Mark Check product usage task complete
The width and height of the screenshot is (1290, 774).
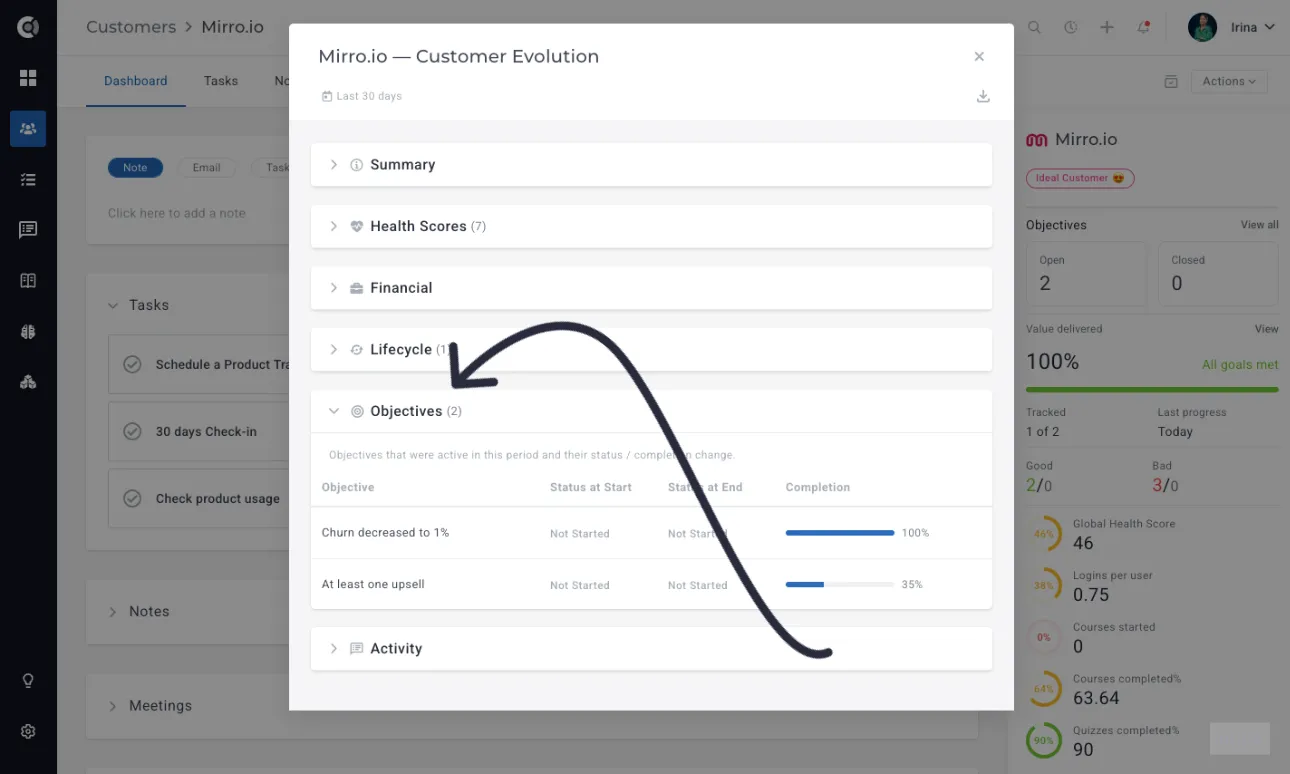coord(132,498)
